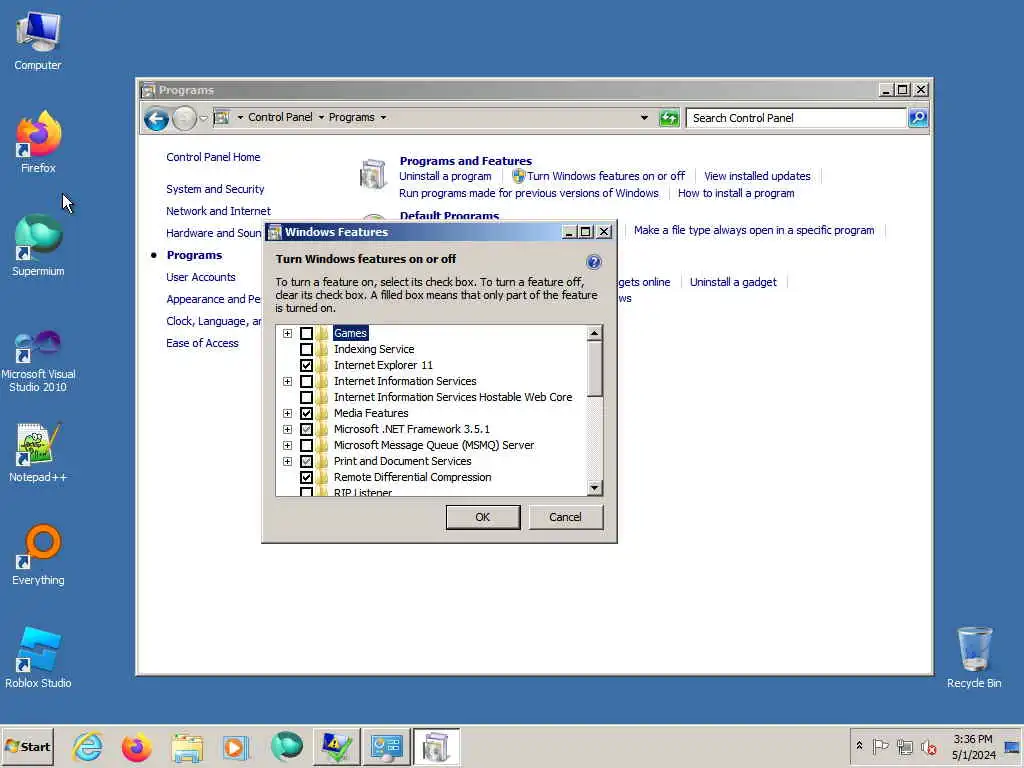
Task: Open System and Security category
Action: (x=215, y=189)
